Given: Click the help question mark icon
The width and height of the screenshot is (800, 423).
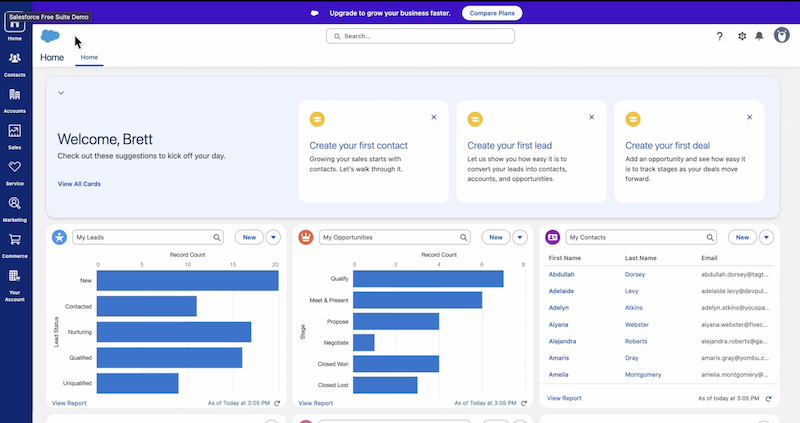Looking at the screenshot, I should (719, 36).
